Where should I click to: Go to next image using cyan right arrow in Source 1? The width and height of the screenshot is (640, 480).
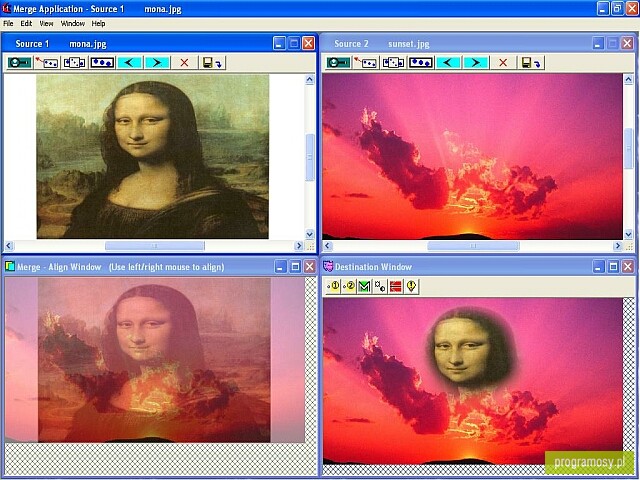(x=157, y=62)
